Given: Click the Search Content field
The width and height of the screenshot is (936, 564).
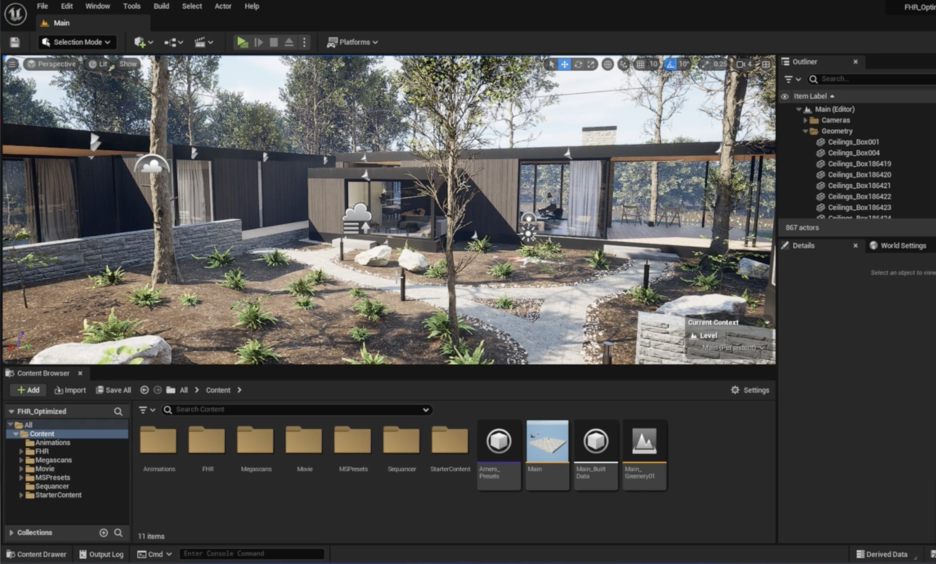Looking at the screenshot, I should pos(297,409).
